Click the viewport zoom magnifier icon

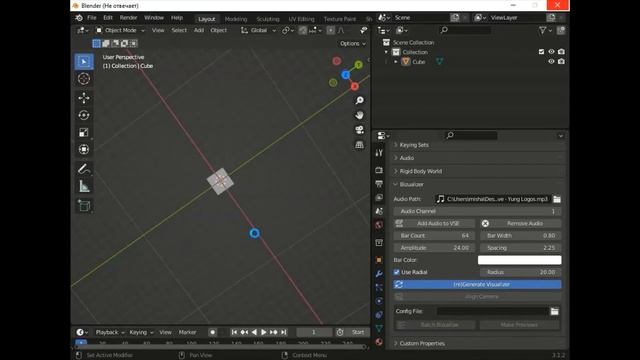(359, 100)
